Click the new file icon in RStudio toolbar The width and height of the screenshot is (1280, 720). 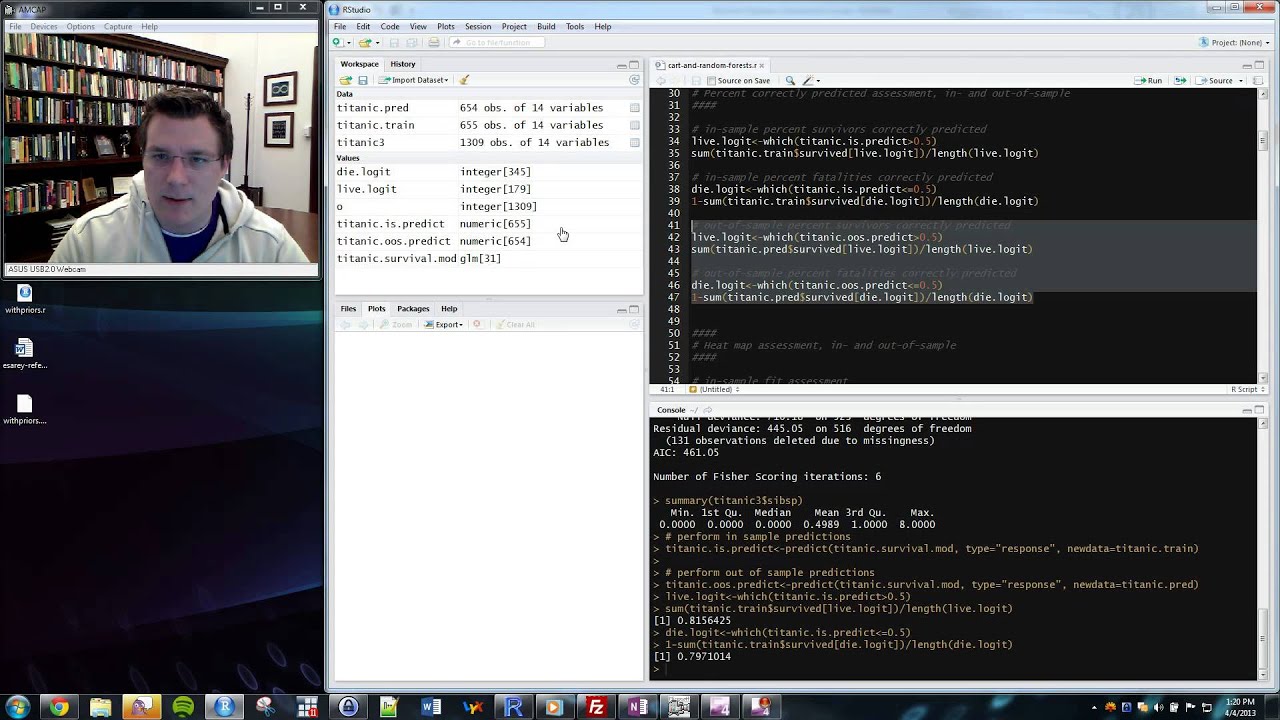337,42
